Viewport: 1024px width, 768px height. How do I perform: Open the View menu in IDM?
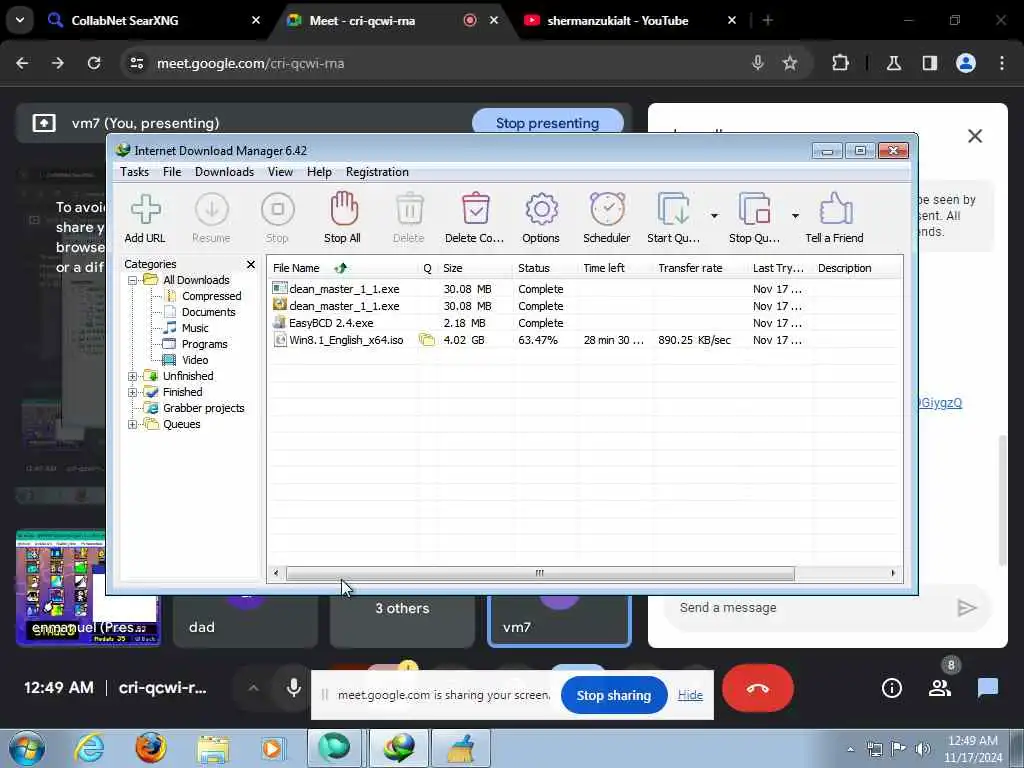tap(280, 172)
